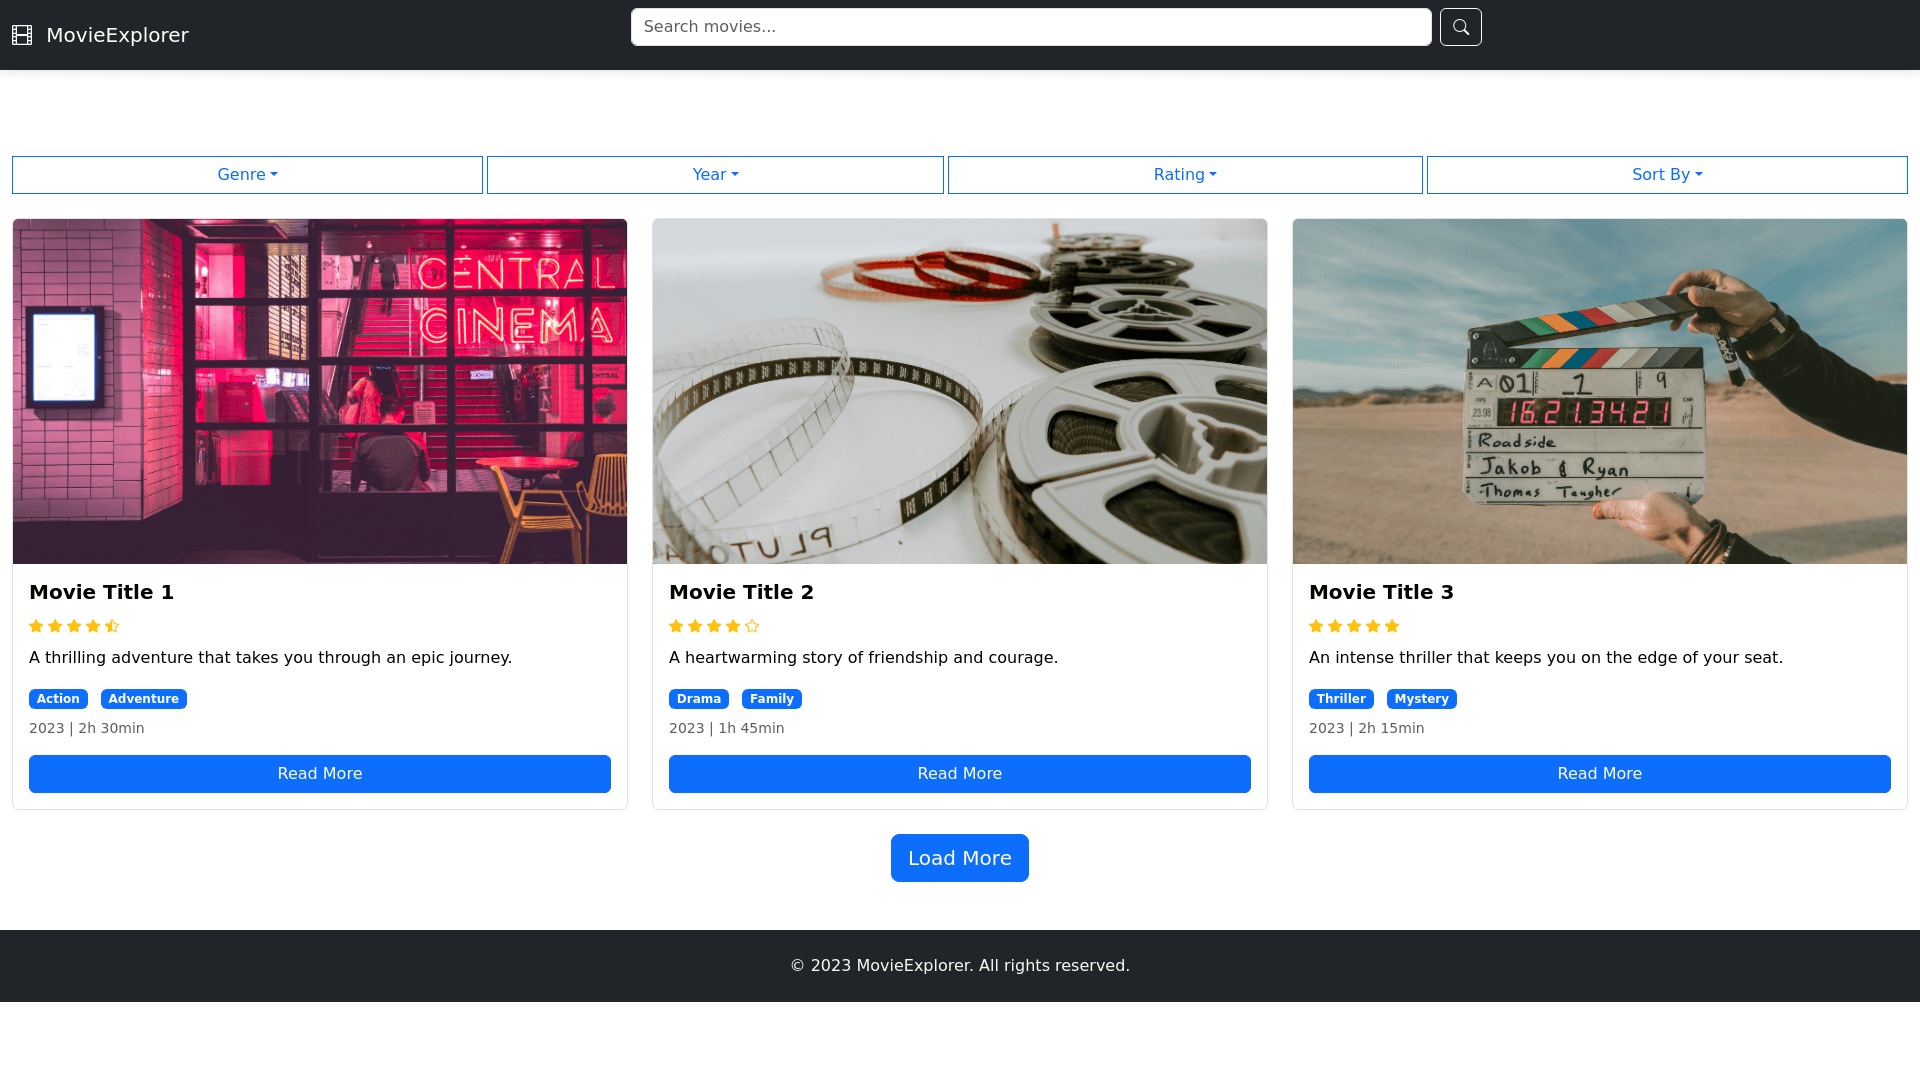Click the Thriller tag on Movie Title 3
This screenshot has width=1920, height=1080.
pos(1341,698)
